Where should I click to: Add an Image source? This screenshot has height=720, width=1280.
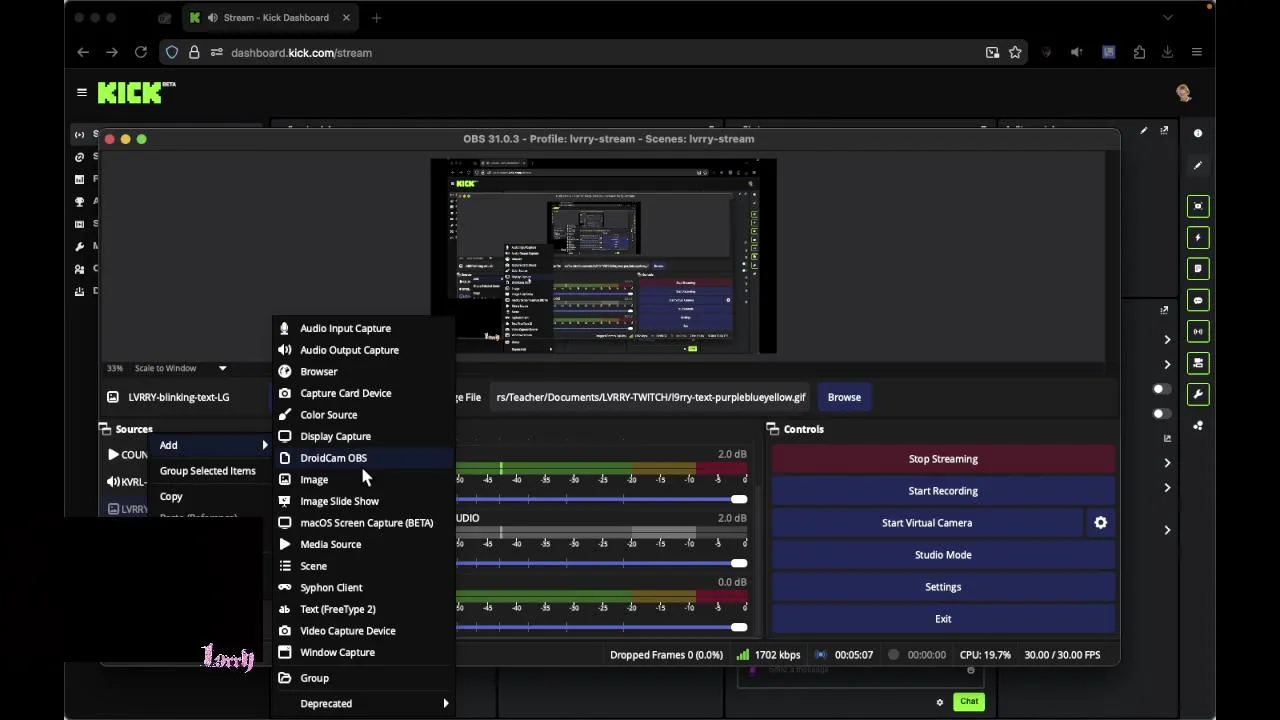click(362, 480)
